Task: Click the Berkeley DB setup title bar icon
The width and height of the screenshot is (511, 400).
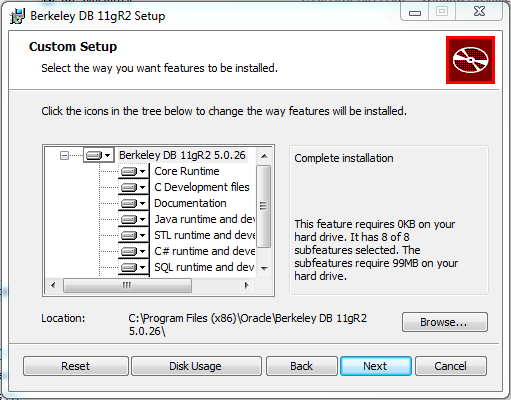Action: [x=17, y=16]
